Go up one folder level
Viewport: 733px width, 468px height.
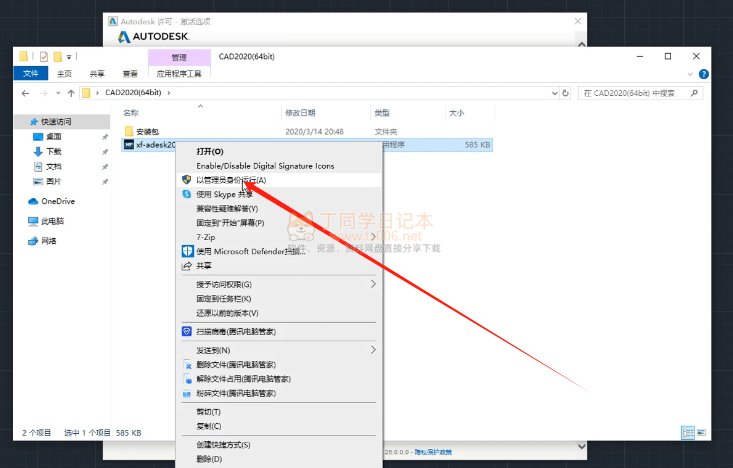[71, 93]
